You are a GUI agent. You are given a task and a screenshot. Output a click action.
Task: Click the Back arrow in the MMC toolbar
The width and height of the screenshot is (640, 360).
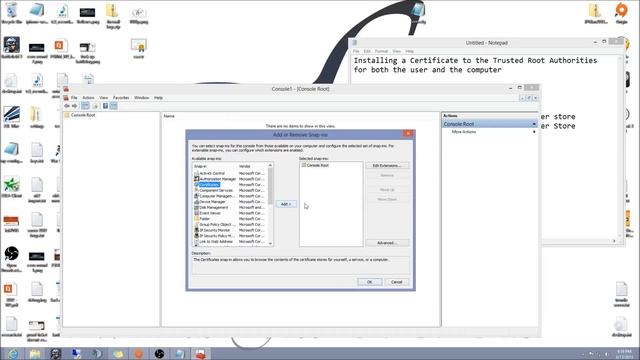click(x=67, y=106)
